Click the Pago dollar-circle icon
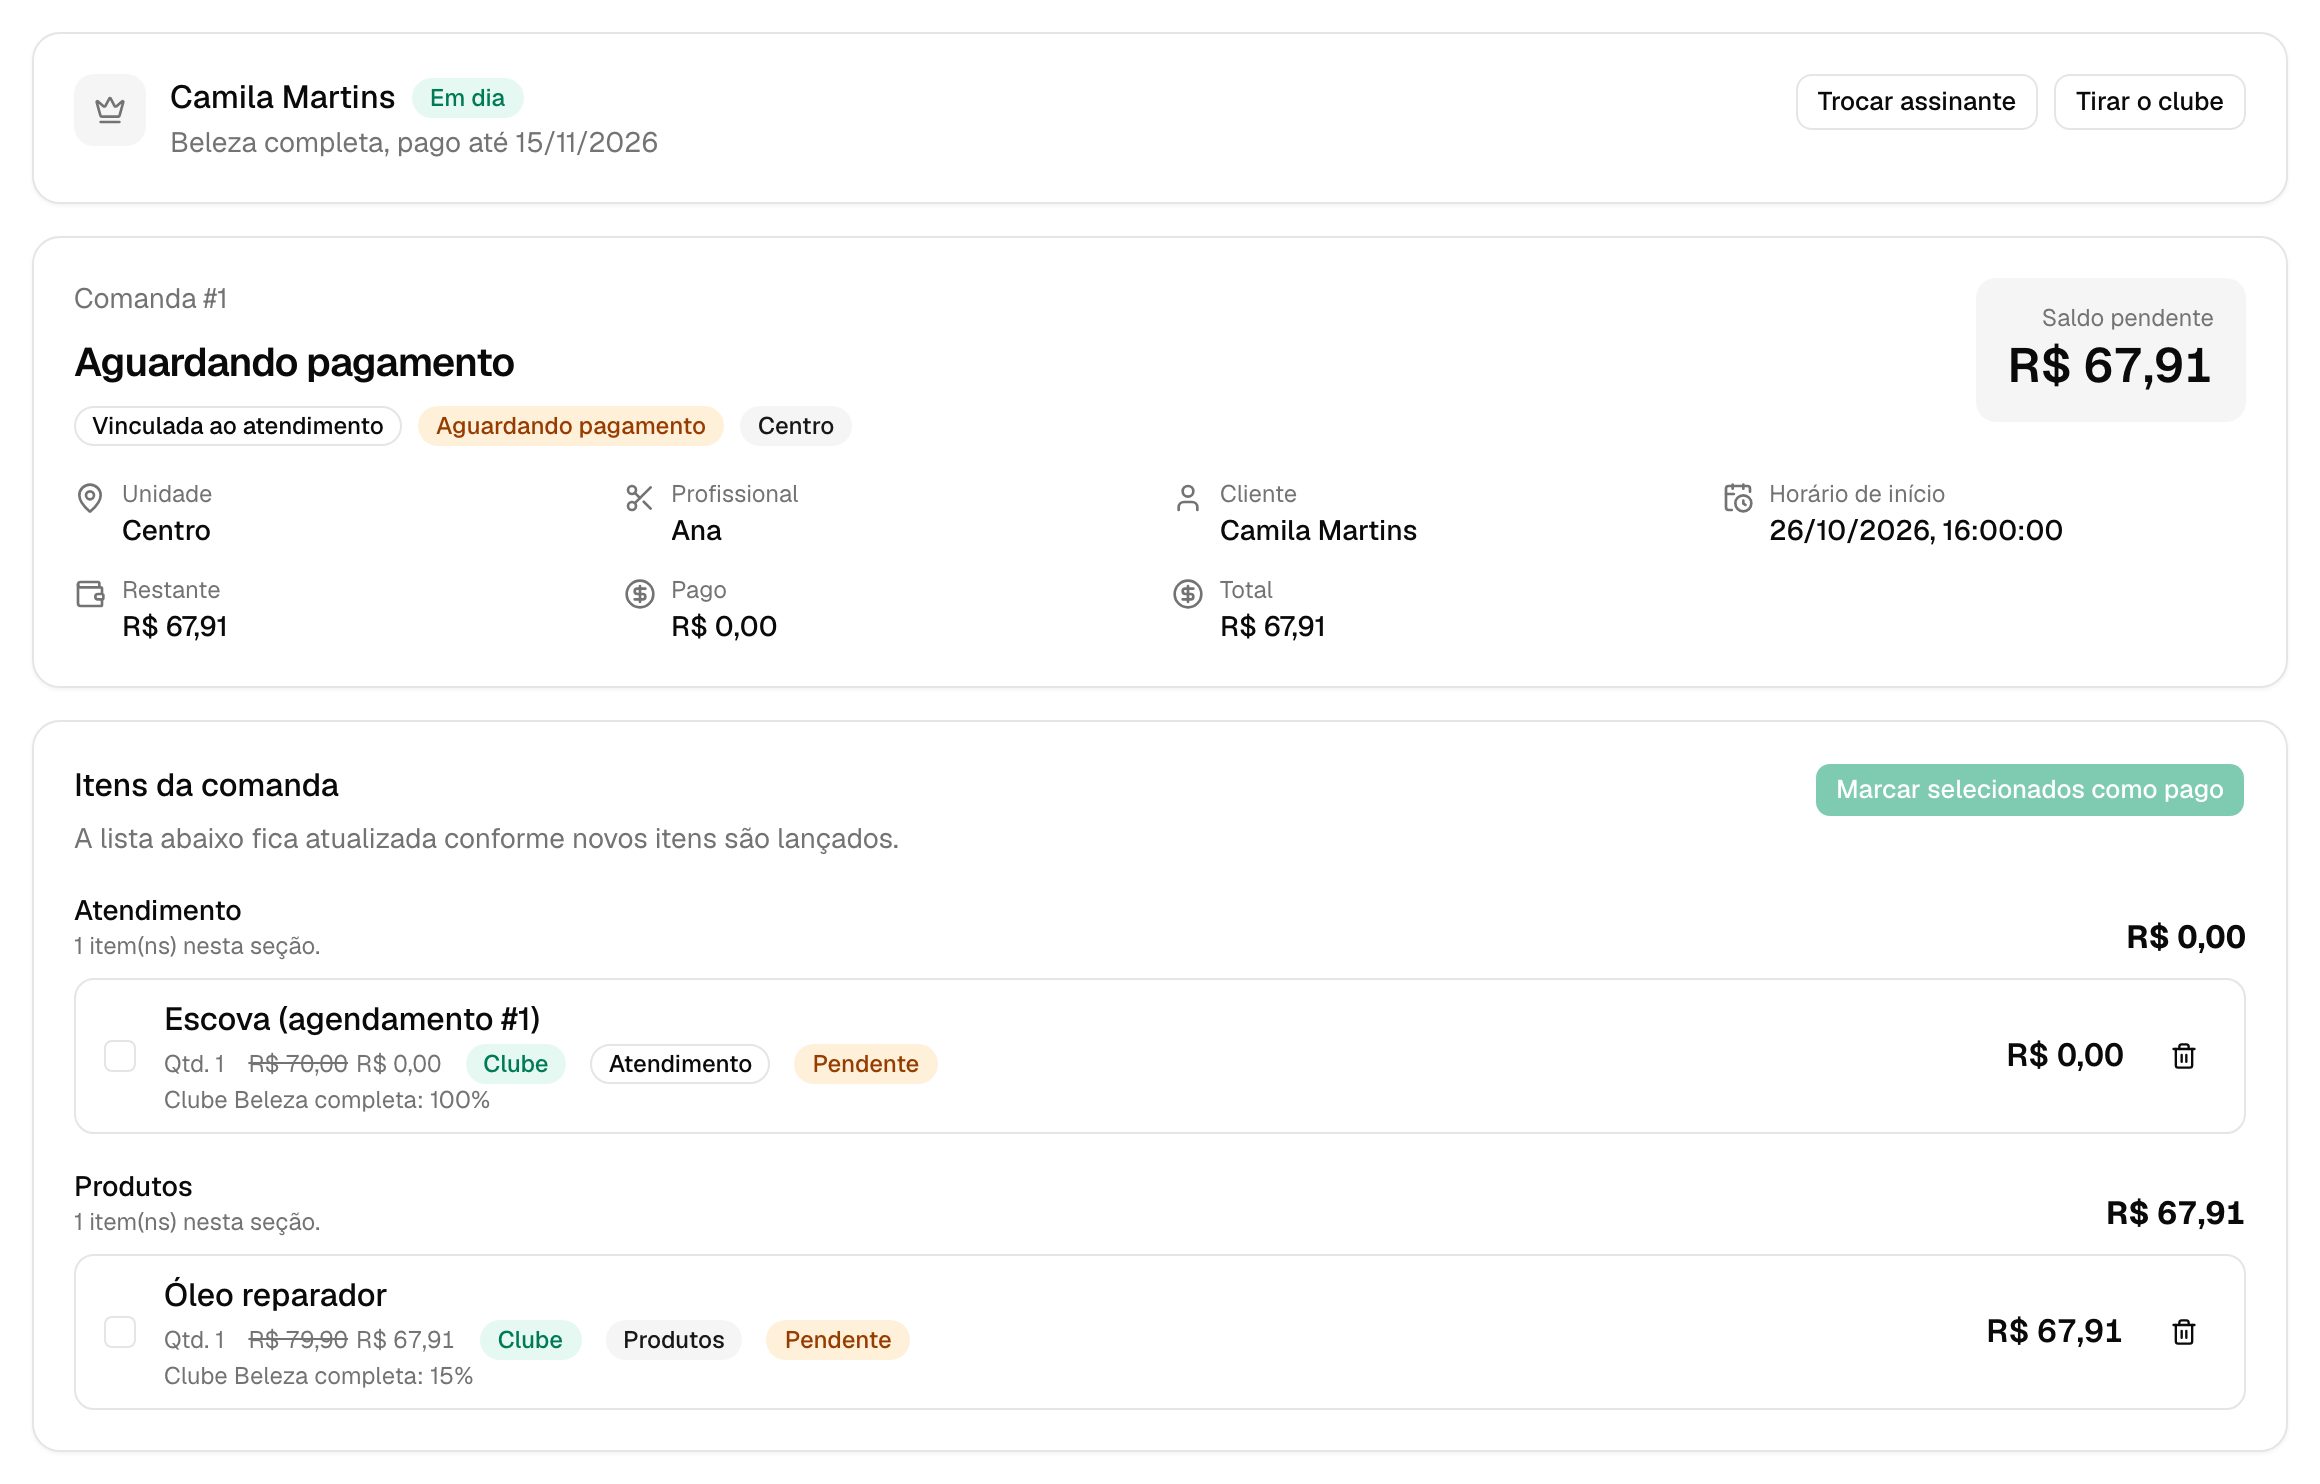The image size is (2320, 1484). click(x=639, y=594)
